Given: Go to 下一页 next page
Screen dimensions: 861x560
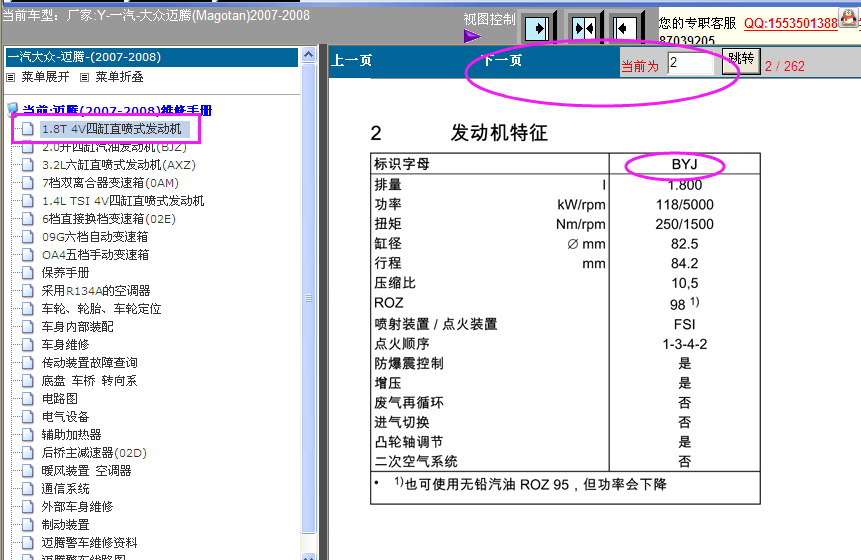Looking at the screenshot, I should coord(501,60).
